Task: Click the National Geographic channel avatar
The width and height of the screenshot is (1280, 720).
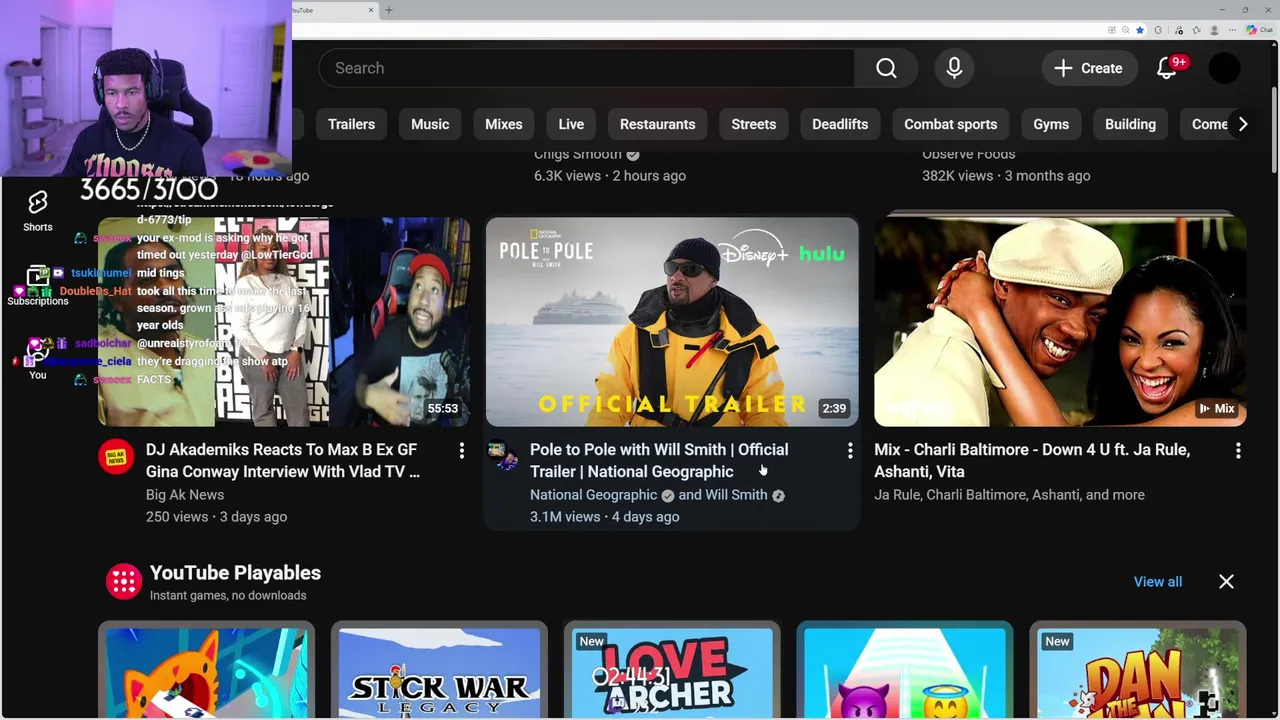Action: click(x=503, y=457)
